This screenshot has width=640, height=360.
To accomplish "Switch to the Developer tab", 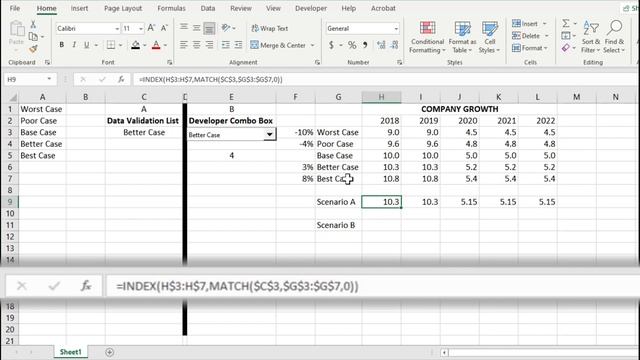I will [311, 8].
